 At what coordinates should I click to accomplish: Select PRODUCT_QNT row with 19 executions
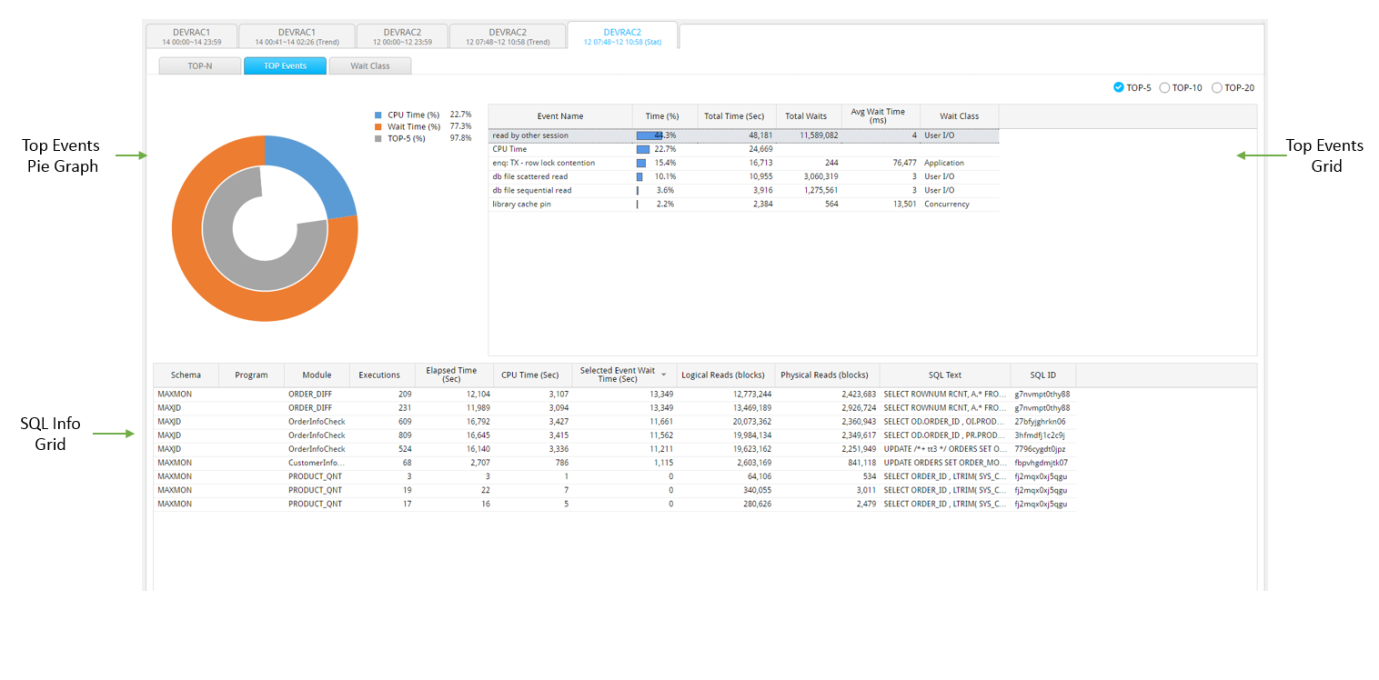[614, 490]
